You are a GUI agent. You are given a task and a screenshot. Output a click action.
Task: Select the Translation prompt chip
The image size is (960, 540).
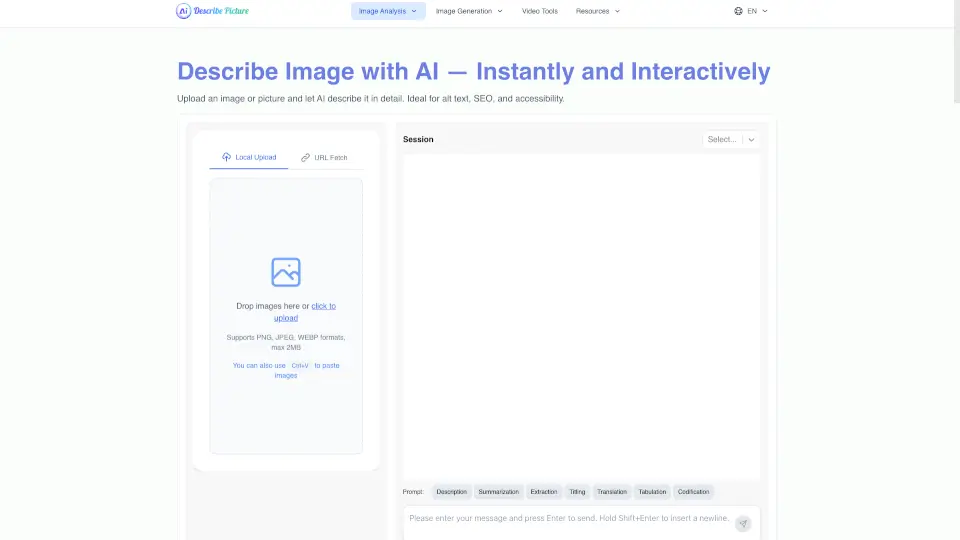pyautogui.click(x=612, y=492)
